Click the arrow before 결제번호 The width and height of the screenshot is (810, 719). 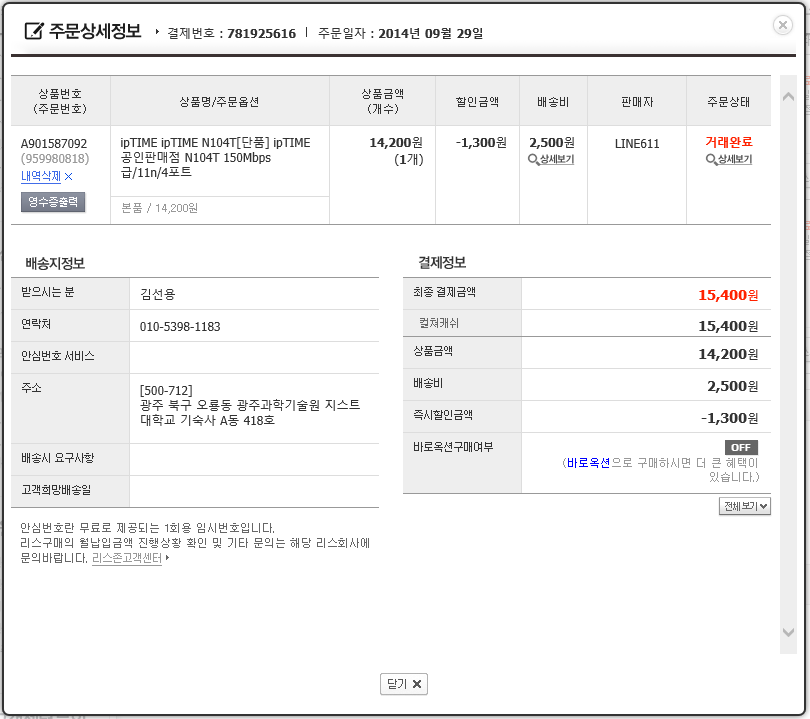pos(157,32)
